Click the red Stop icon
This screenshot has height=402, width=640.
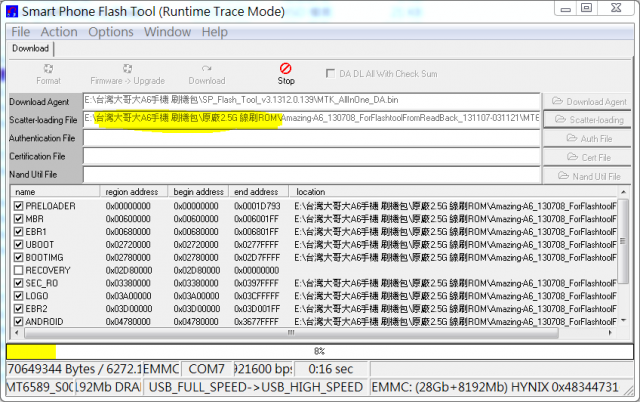point(286,68)
